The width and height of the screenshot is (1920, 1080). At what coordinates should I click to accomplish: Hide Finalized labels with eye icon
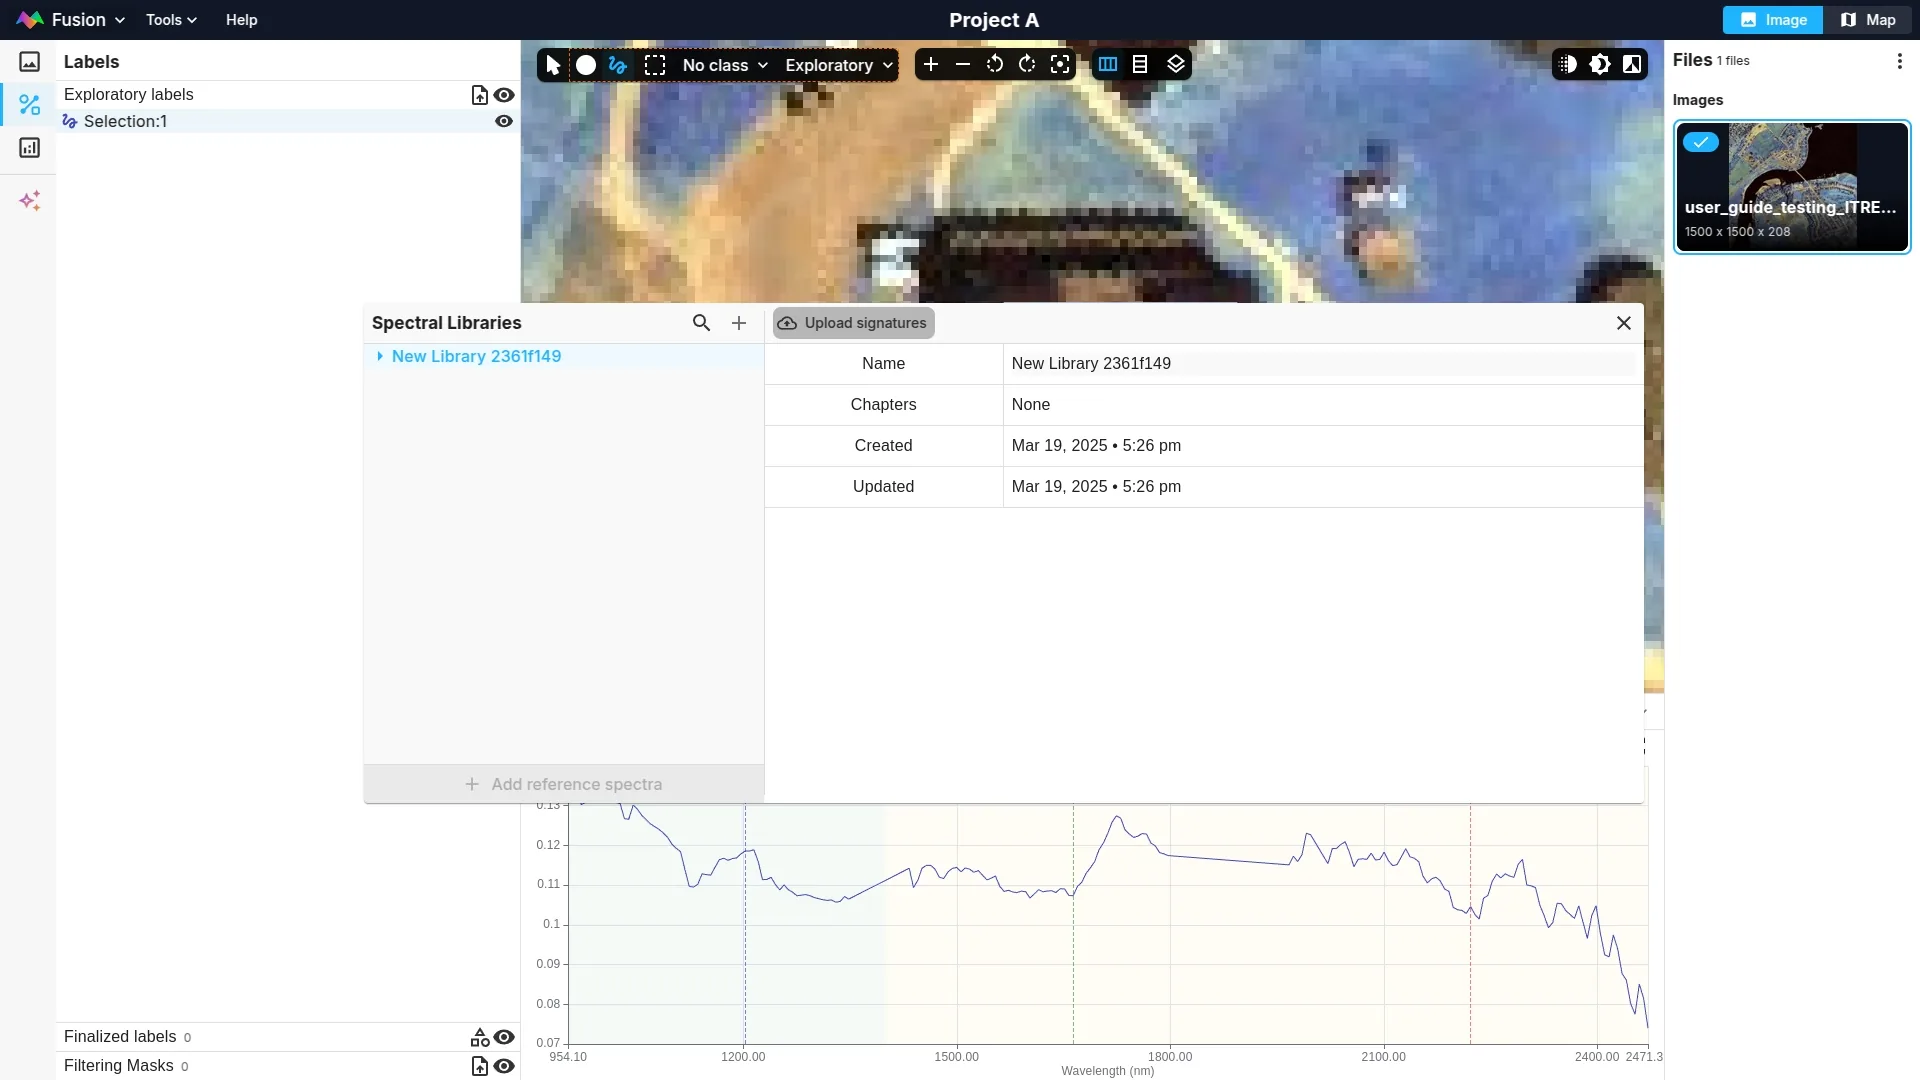click(x=504, y=1037)
